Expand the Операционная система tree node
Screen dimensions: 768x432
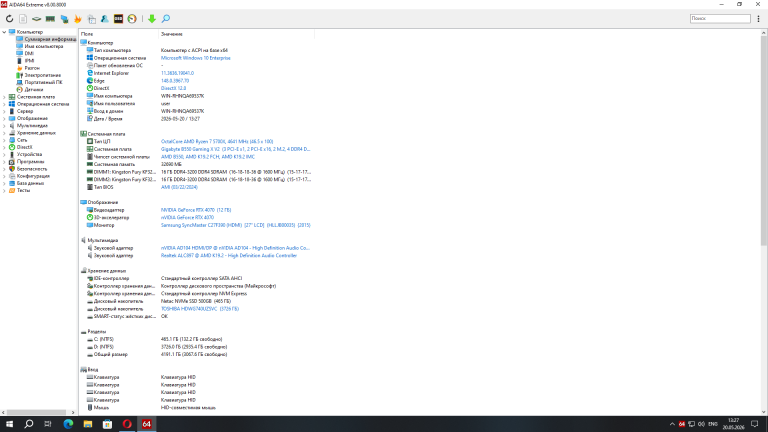[x=4, y=104]
